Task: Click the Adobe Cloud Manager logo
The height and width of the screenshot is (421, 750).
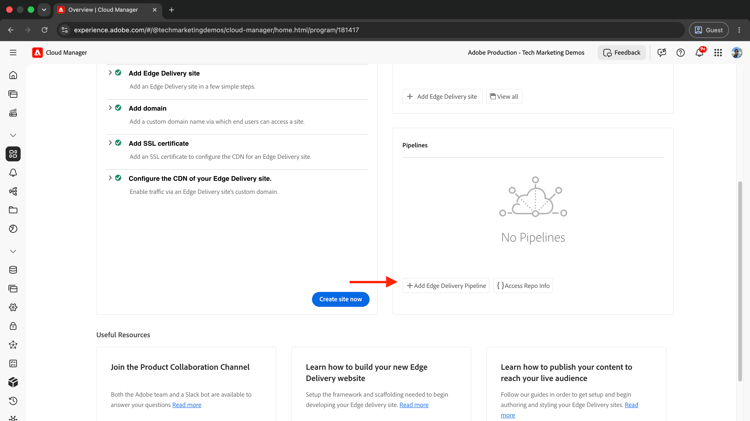Action: click(x=37, y=53)
